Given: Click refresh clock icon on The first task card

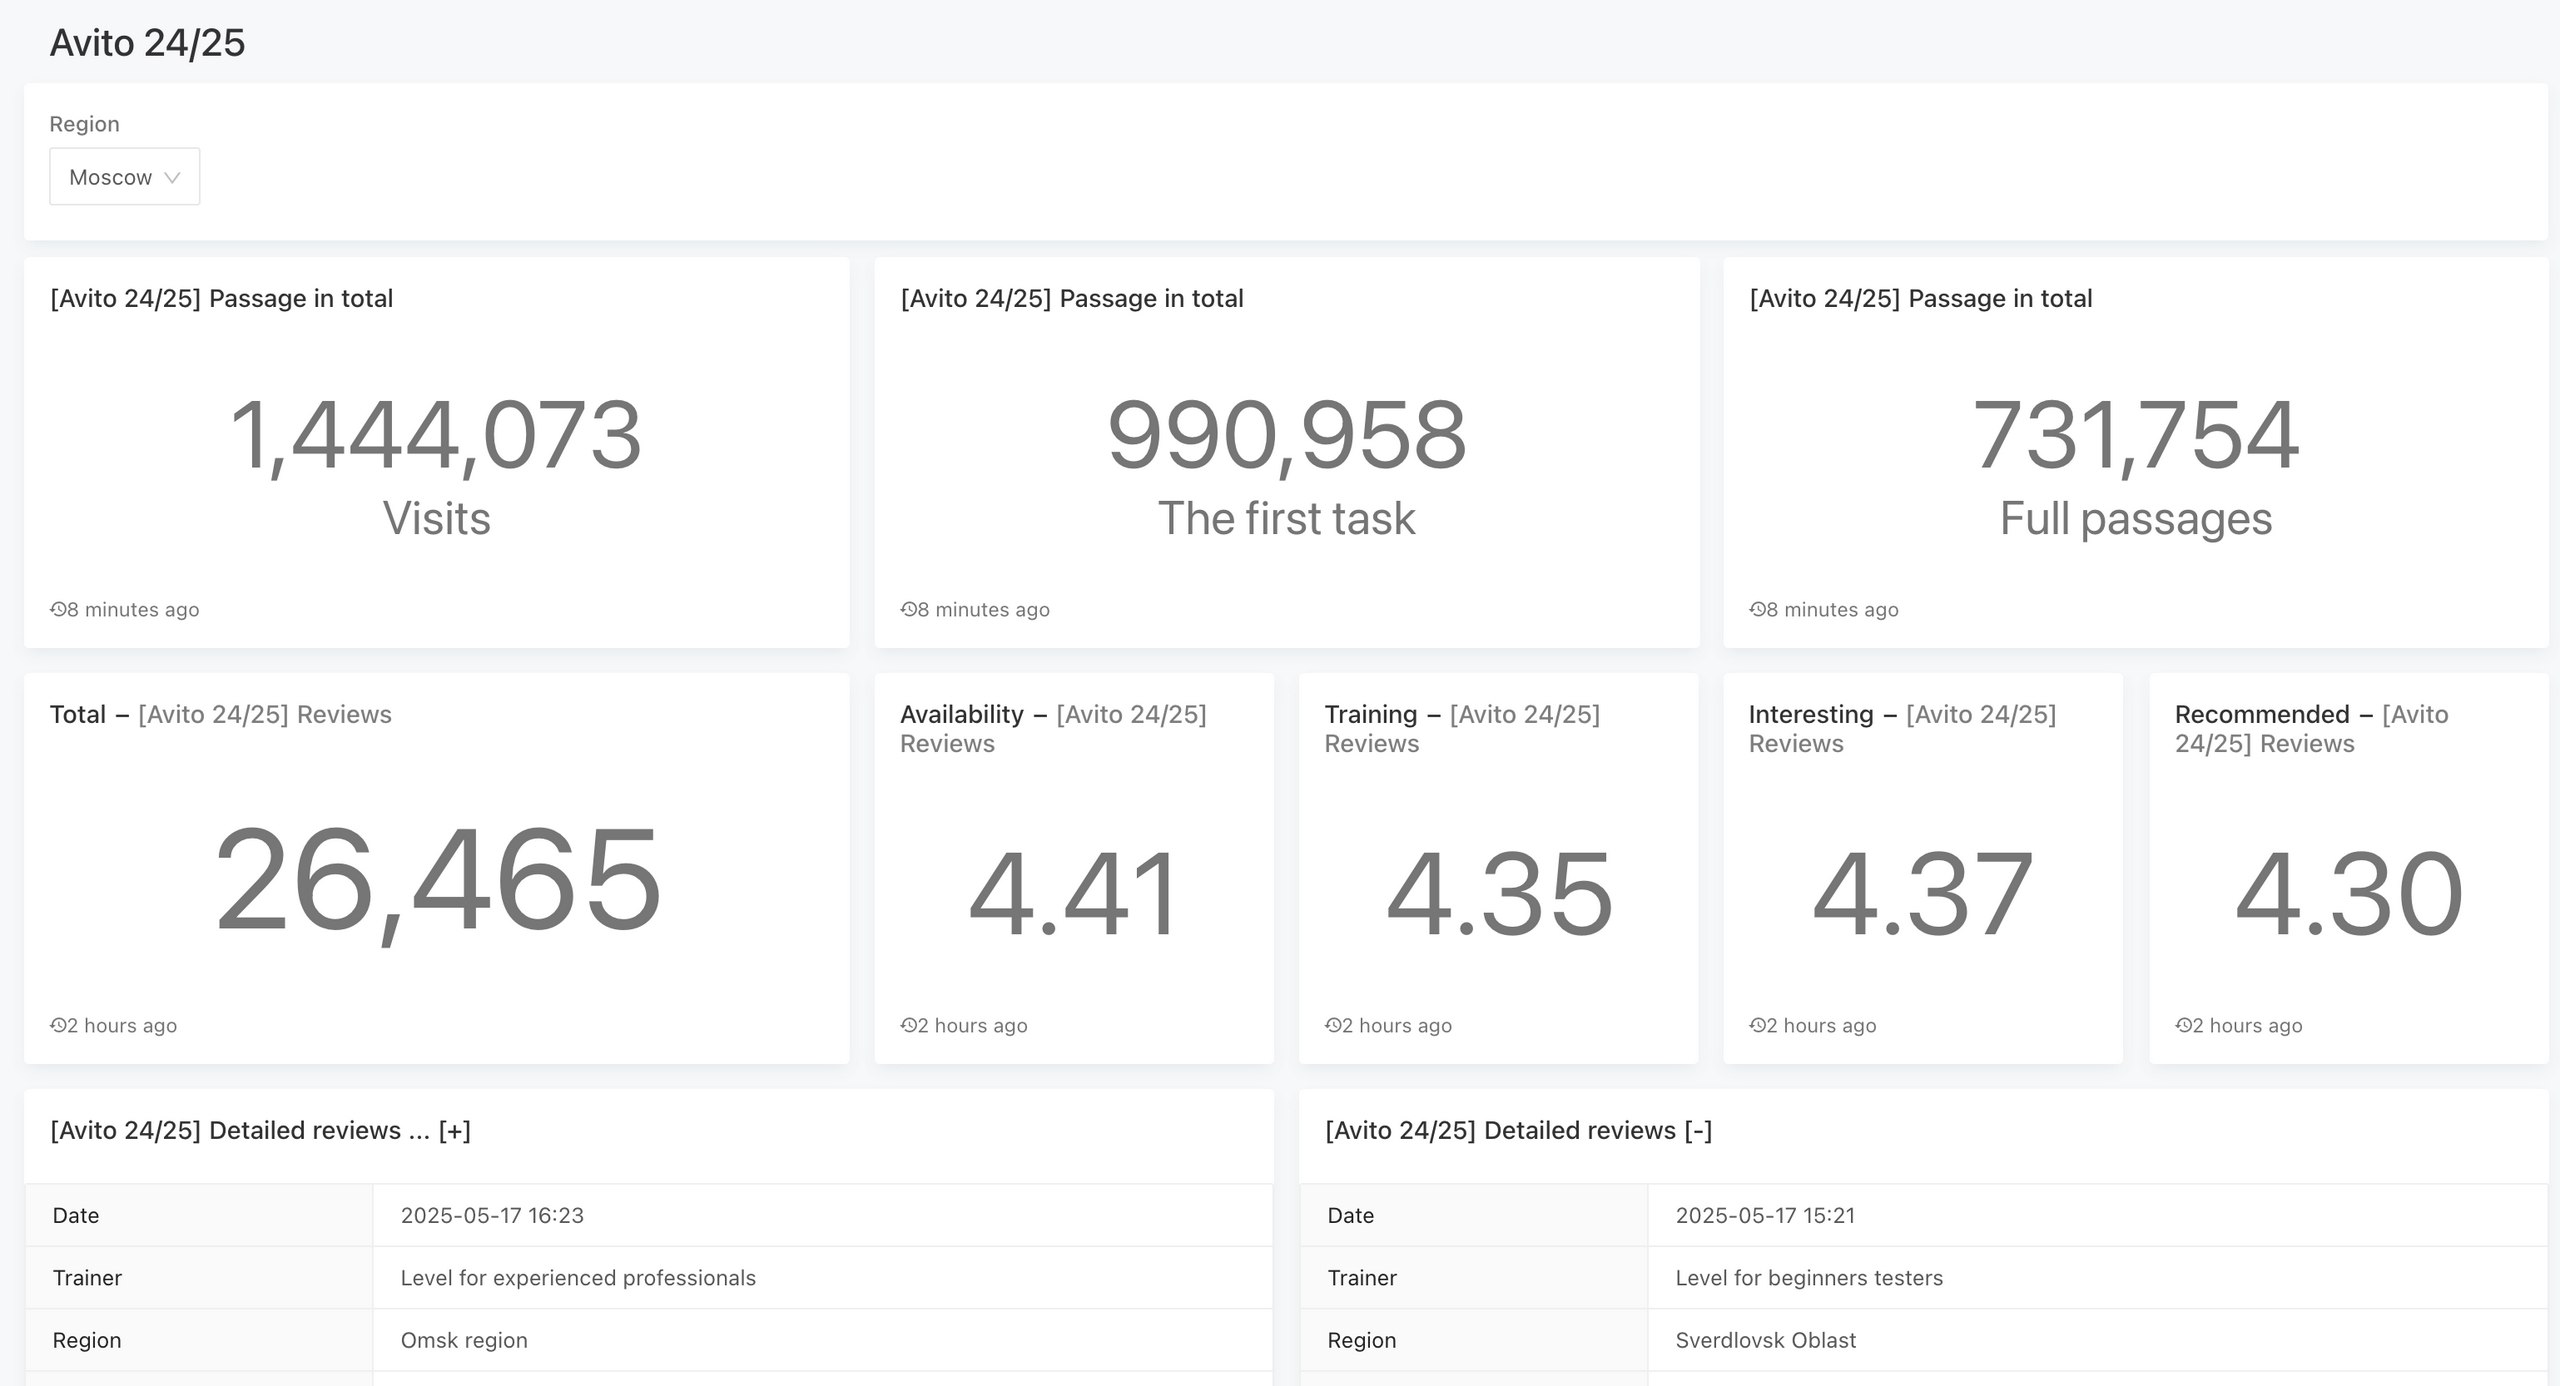Looking at the screenshot, I should coord(908,609).
